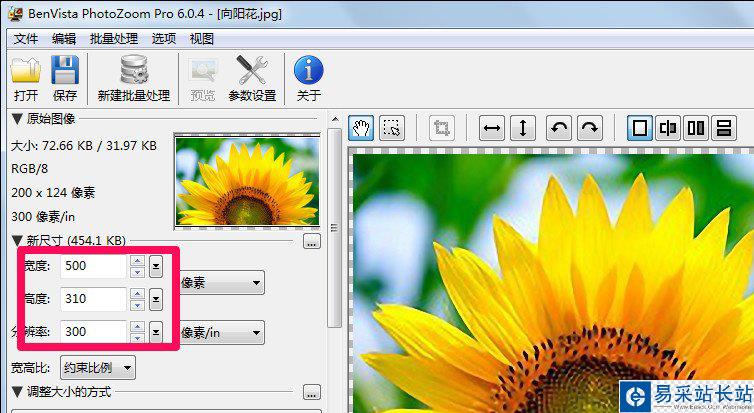
Task: Click the 高度 input field
Action: tap(93, 299)
